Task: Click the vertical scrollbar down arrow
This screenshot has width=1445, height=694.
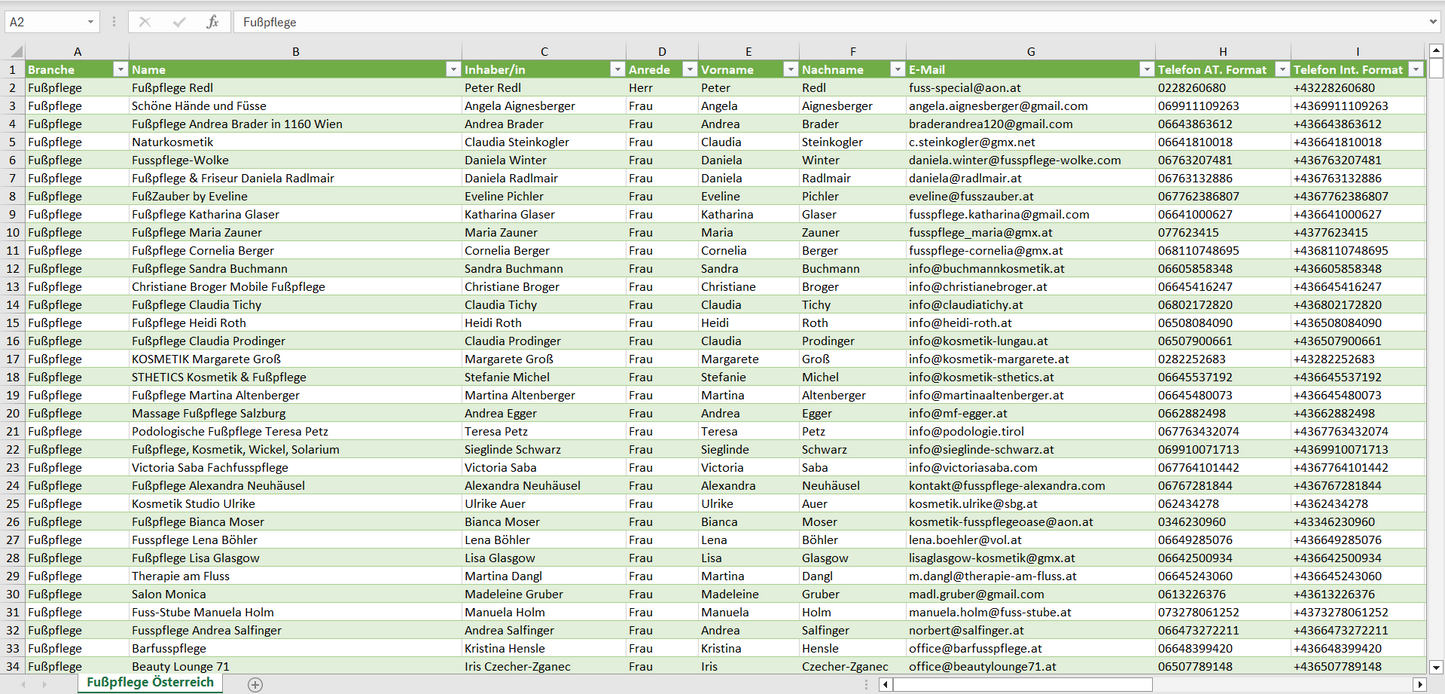Action: click(x=1436, y=667)
